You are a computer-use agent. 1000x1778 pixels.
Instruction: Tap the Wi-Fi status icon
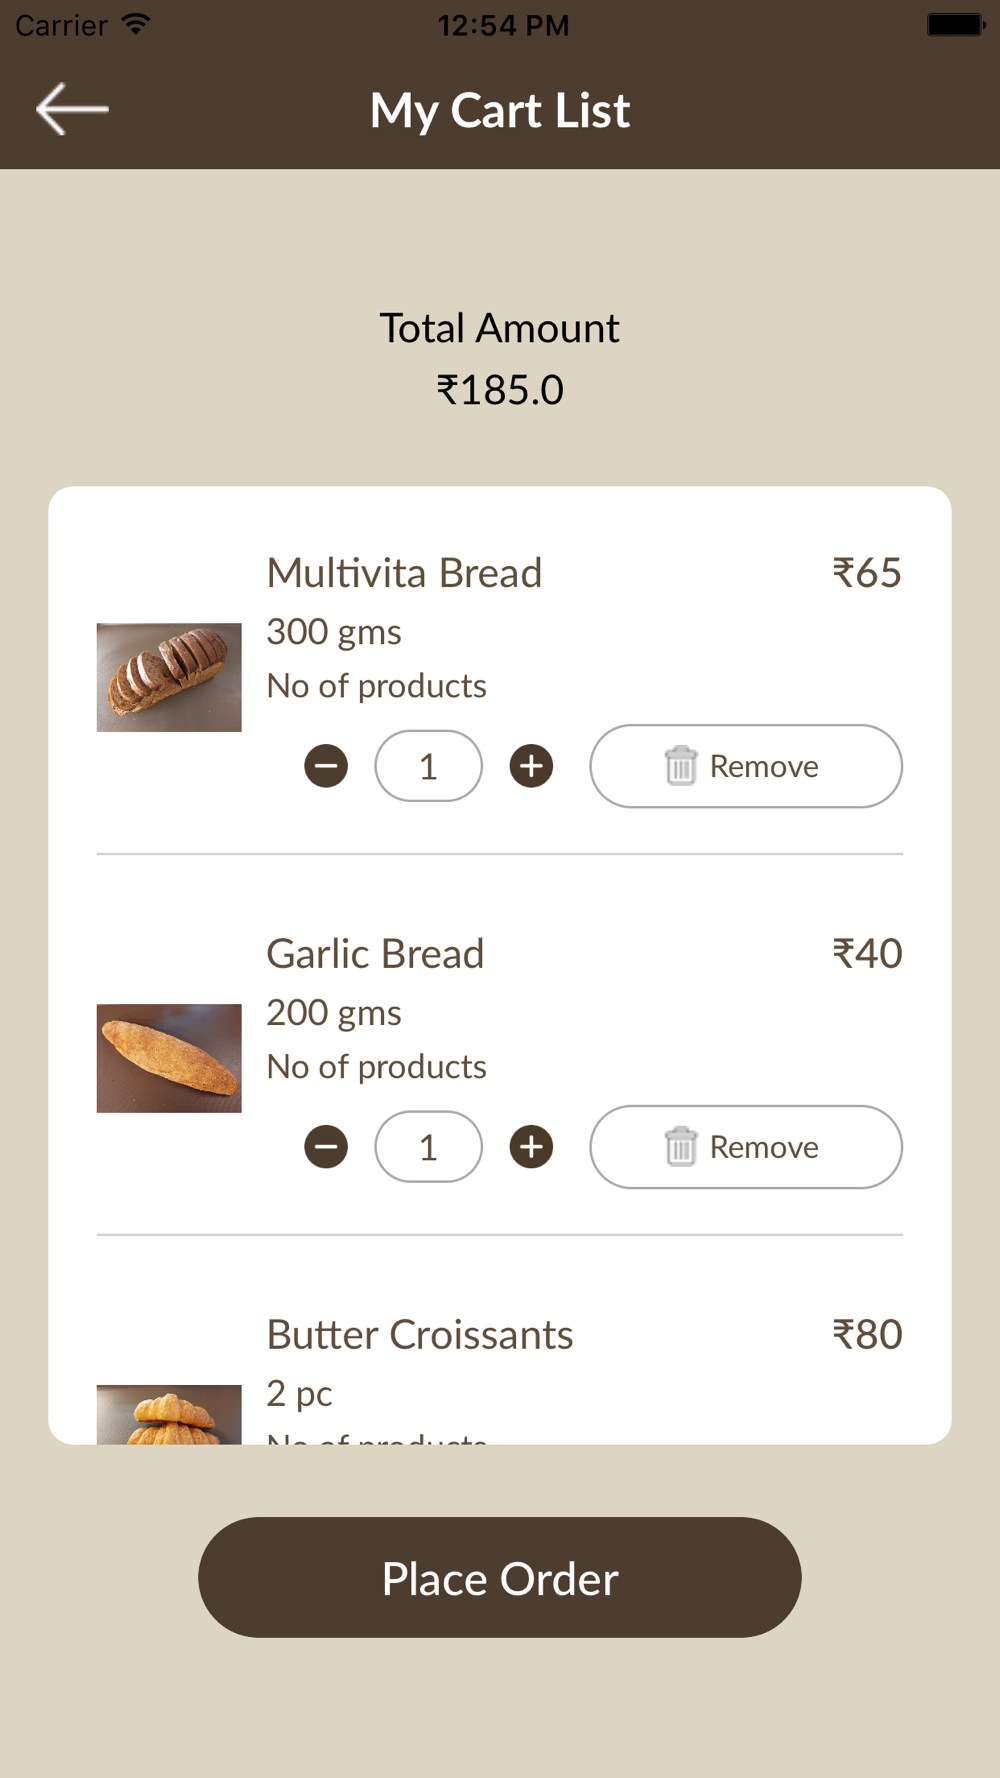135,24
